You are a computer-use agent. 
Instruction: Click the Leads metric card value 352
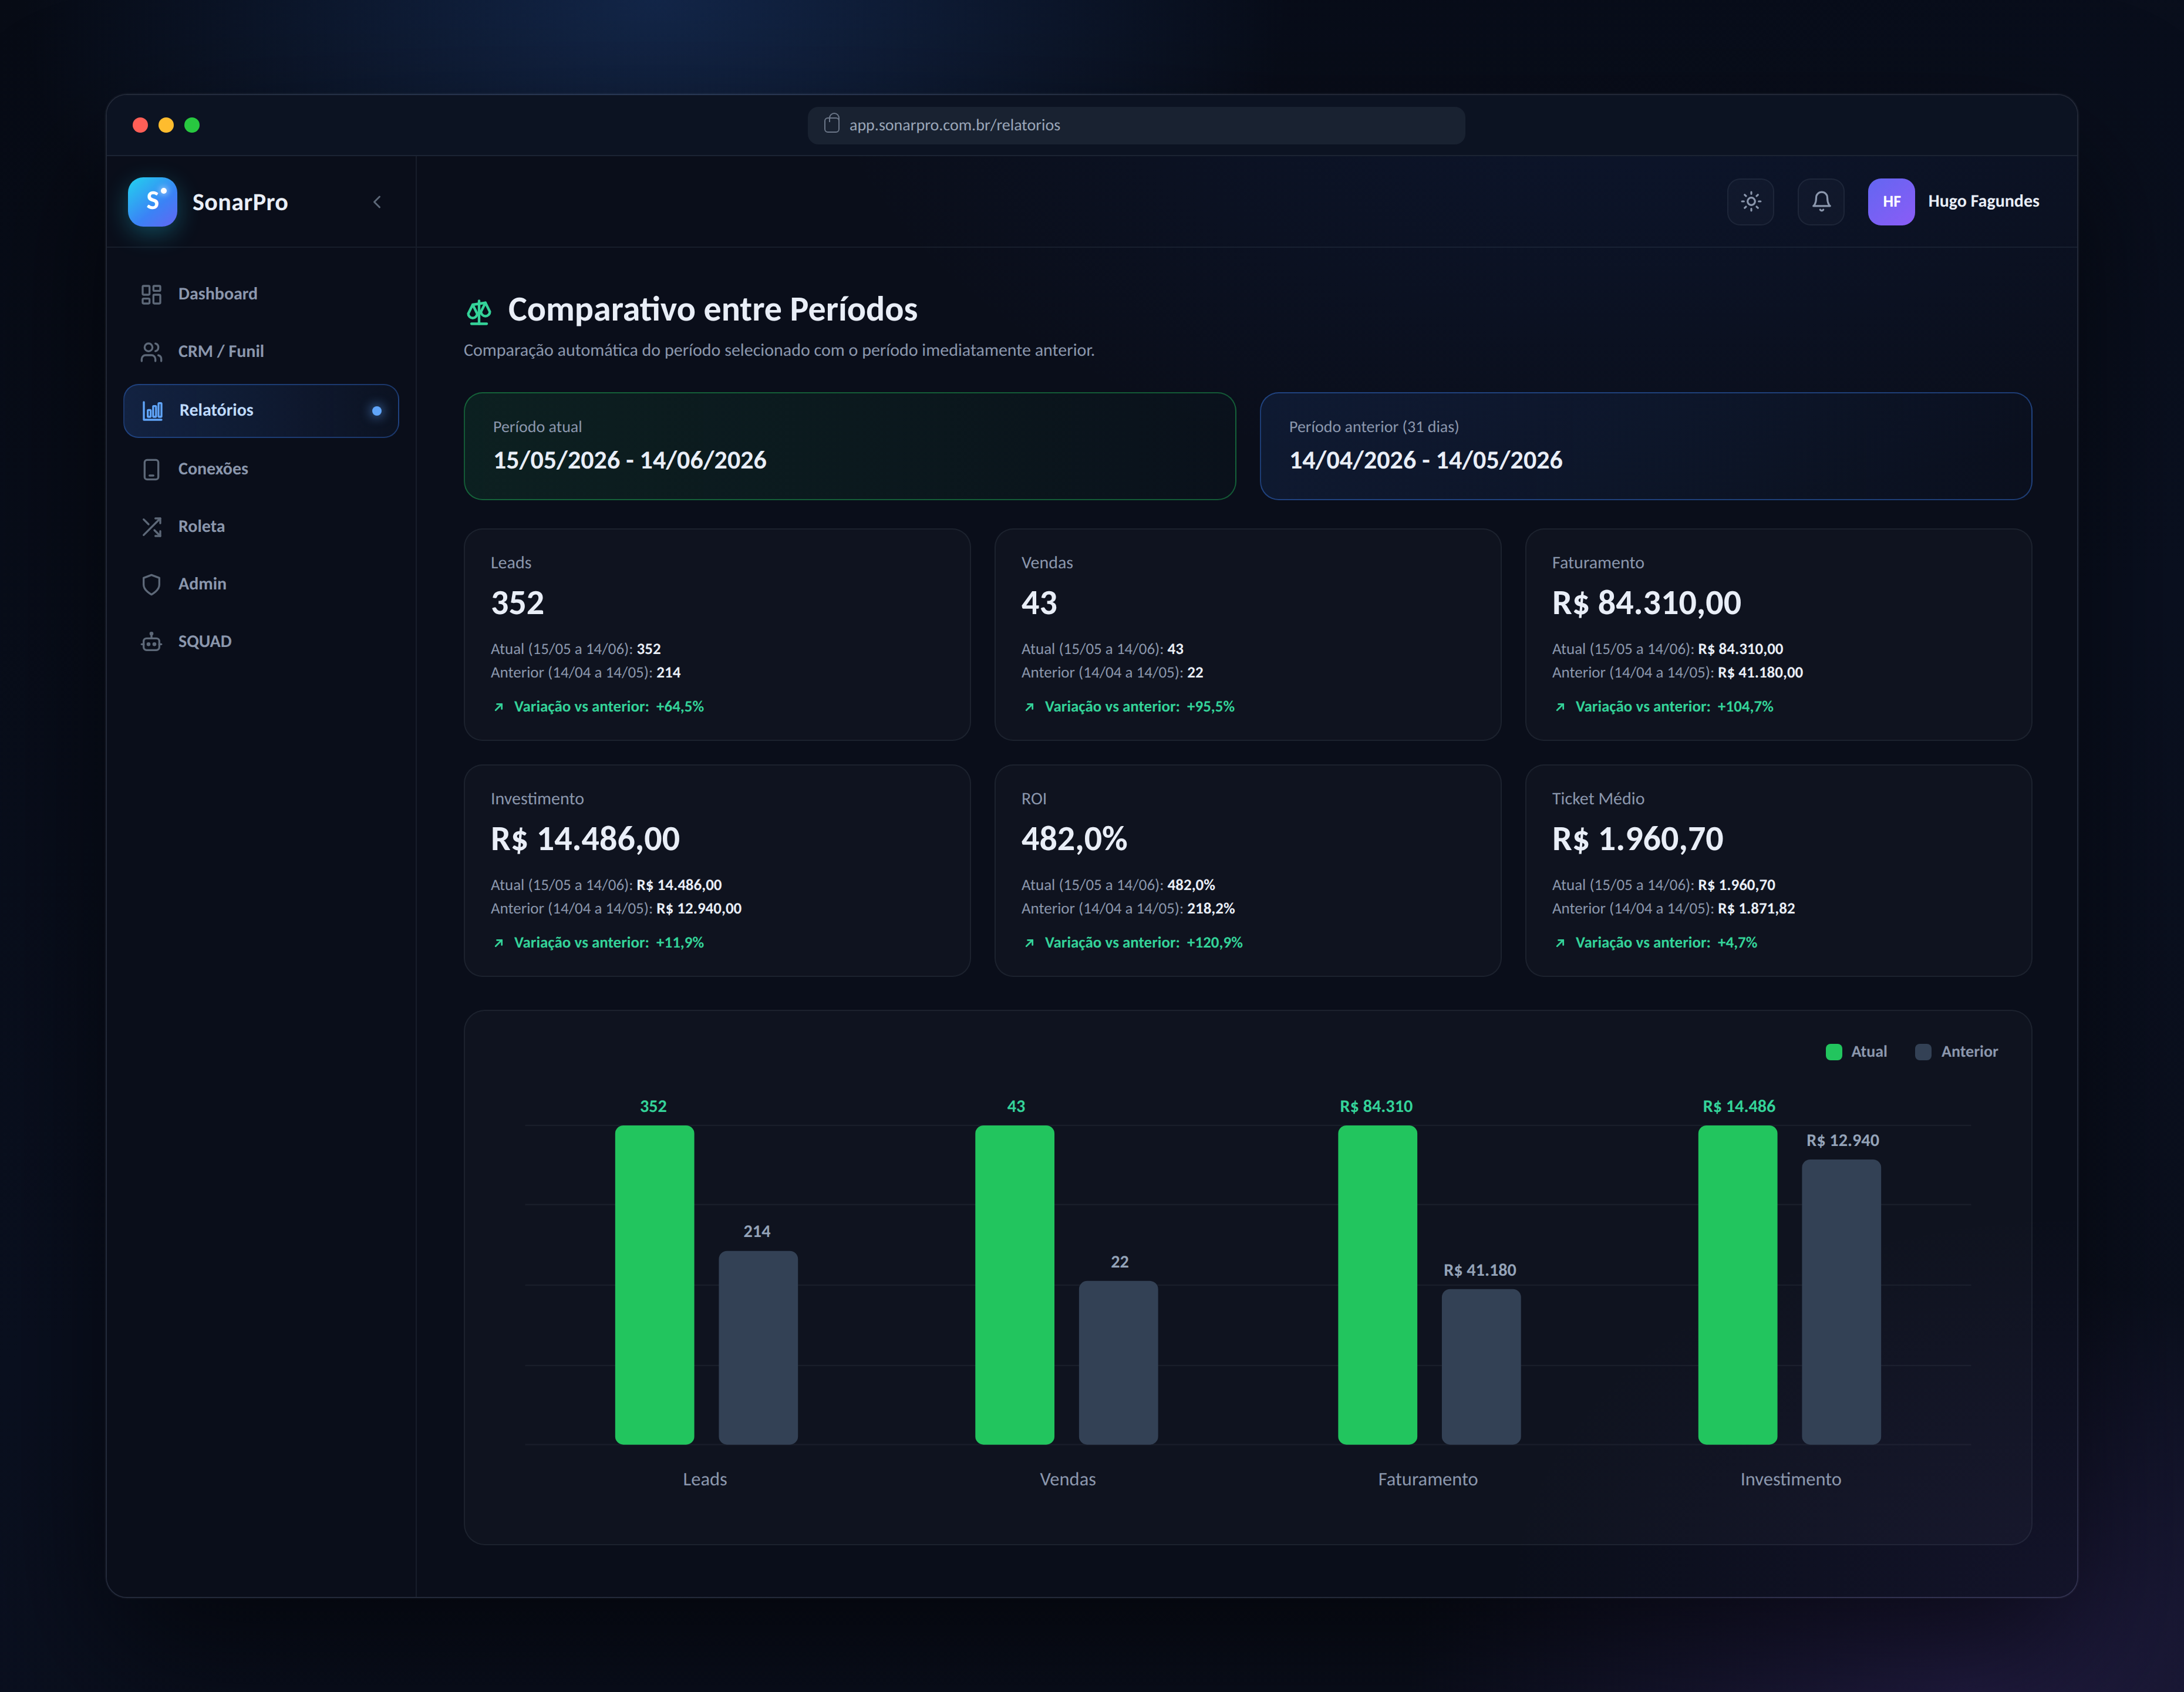pos(517,603)
